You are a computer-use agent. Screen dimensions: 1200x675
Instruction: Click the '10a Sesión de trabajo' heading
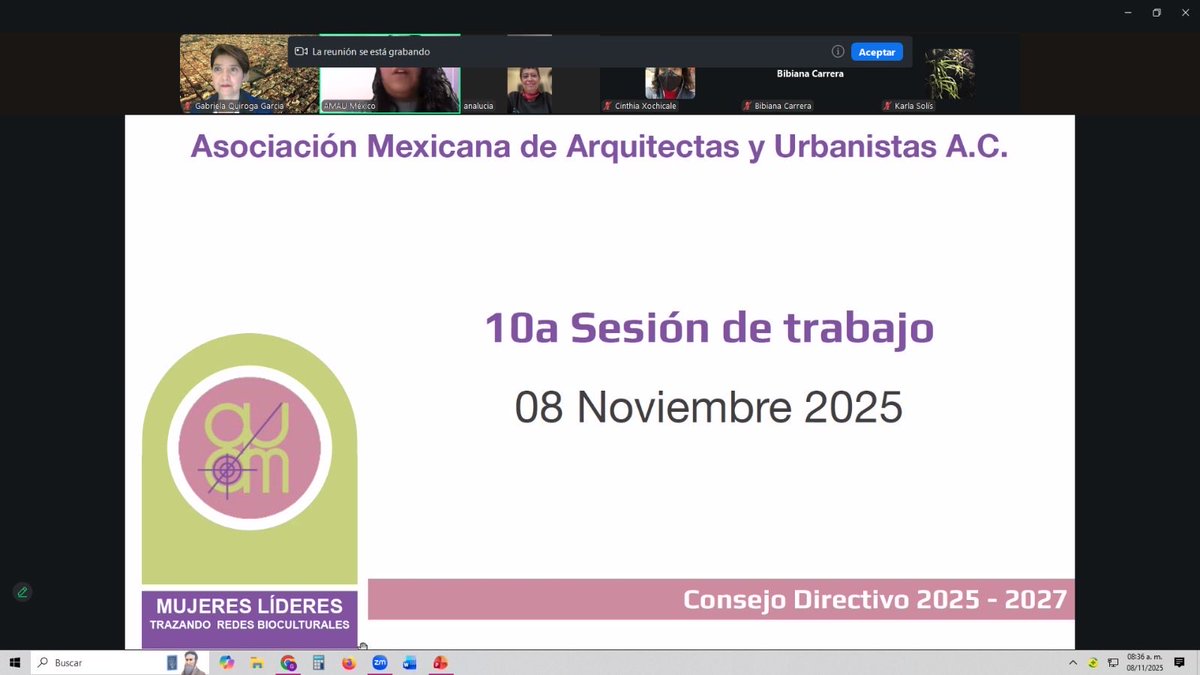coord(709,329)
